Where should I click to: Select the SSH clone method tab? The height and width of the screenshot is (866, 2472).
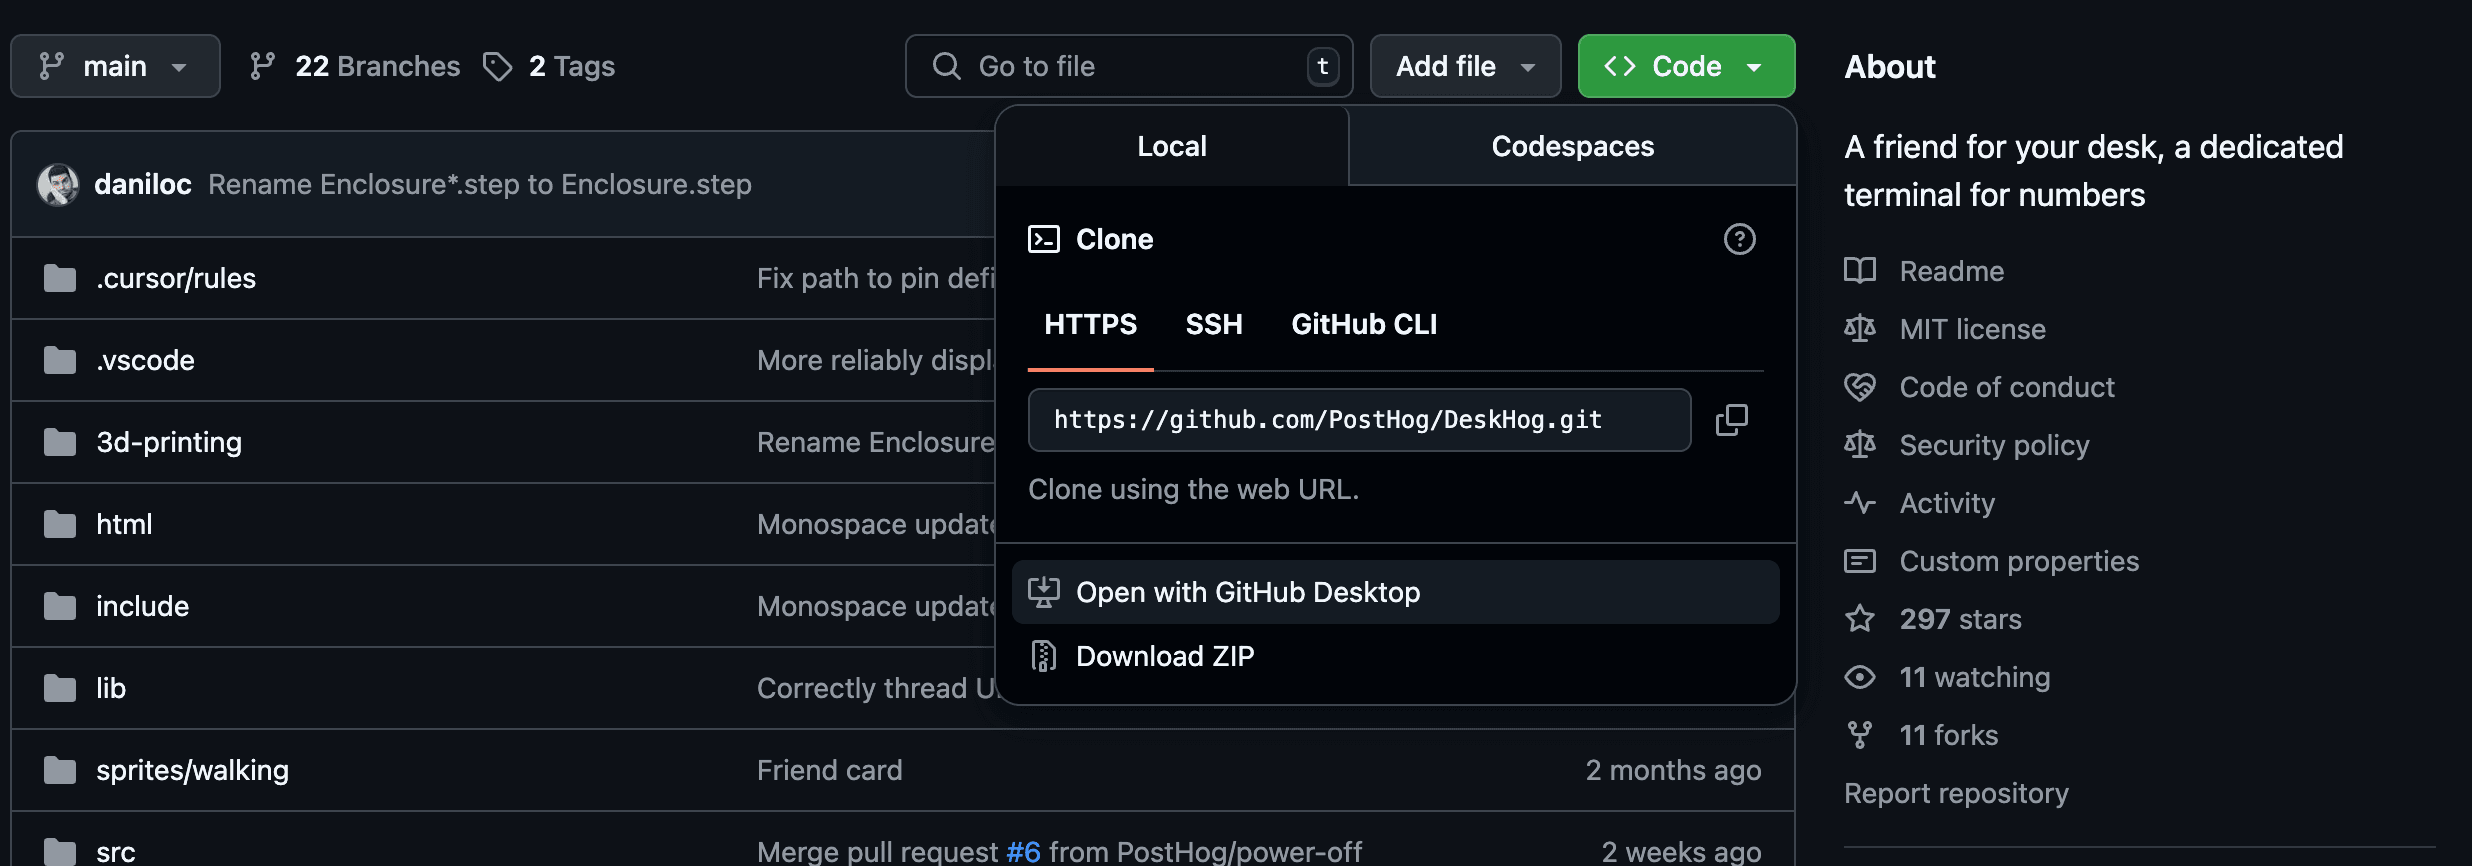pyautogui.click(x=1214, y=324)
